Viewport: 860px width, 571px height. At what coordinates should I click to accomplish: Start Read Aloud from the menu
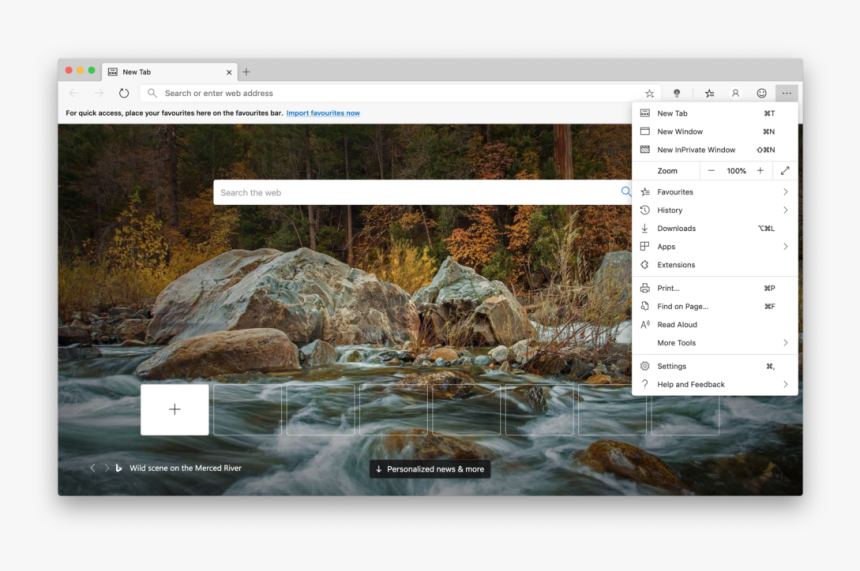pyautogui.click(x=715, y=324)
